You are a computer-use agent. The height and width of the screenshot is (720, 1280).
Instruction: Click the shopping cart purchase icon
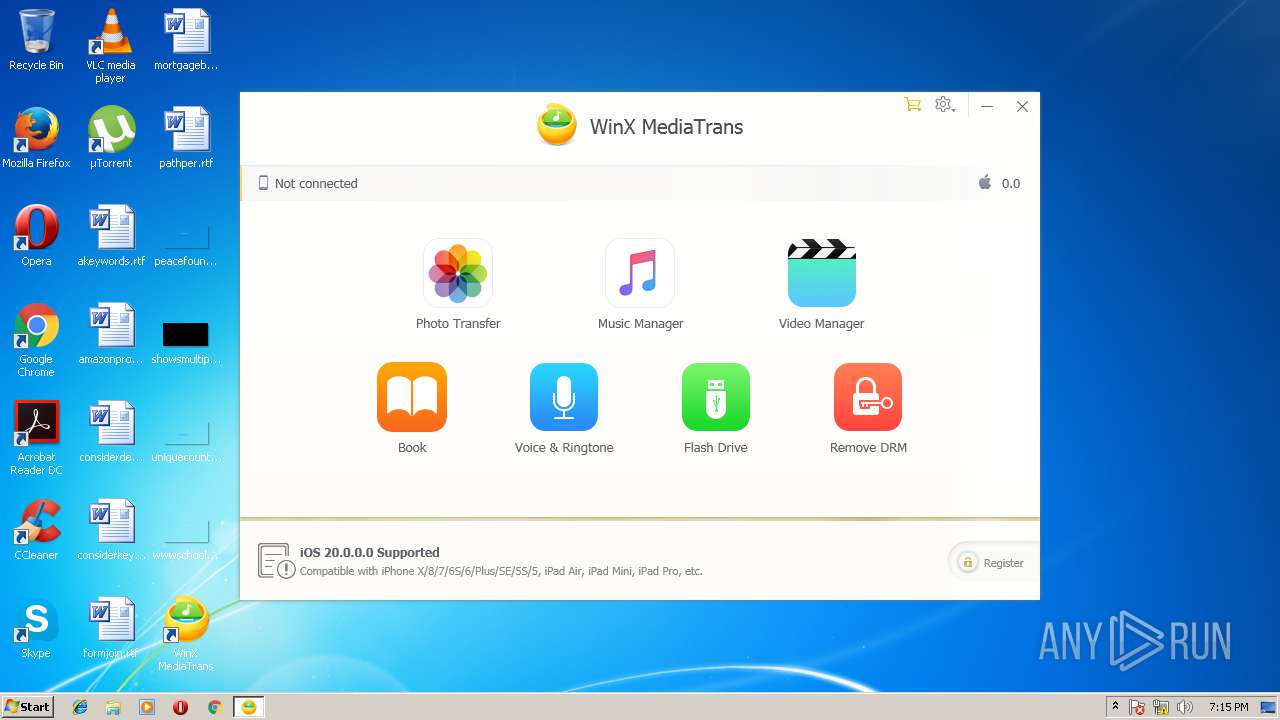tap(912, 105)
